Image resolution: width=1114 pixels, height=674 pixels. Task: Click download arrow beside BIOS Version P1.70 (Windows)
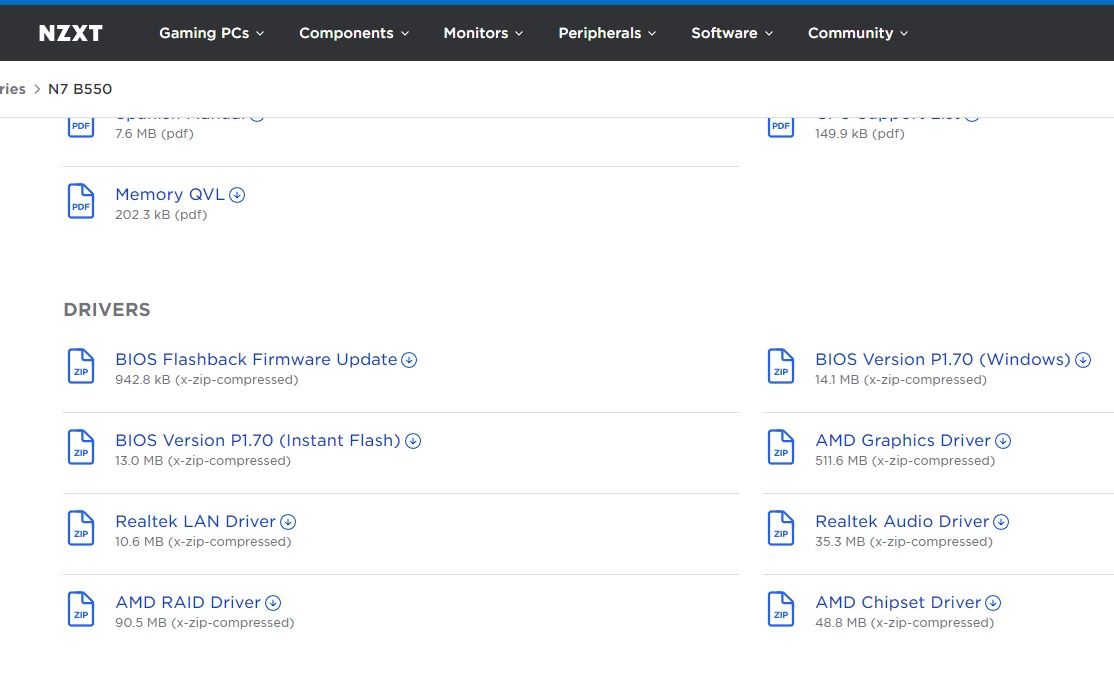pyautogui.click(x=1083, y=359)
